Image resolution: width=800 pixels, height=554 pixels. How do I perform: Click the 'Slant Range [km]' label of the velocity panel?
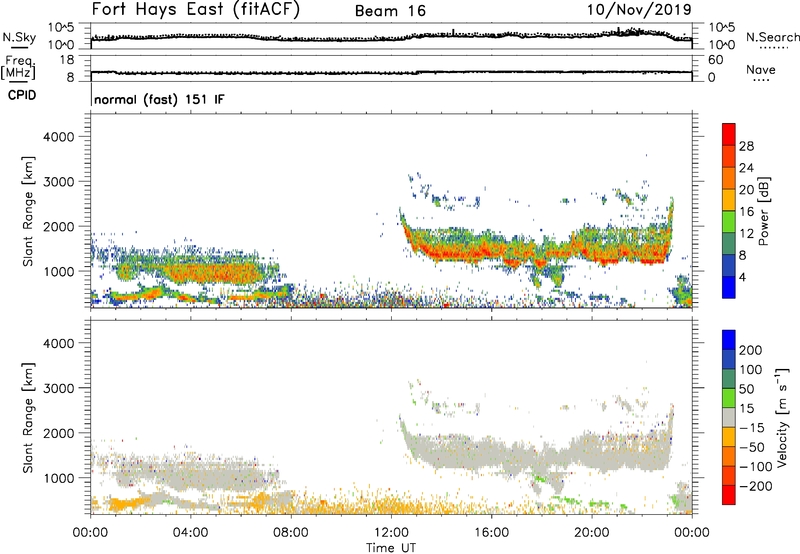[x=28, y=418]
